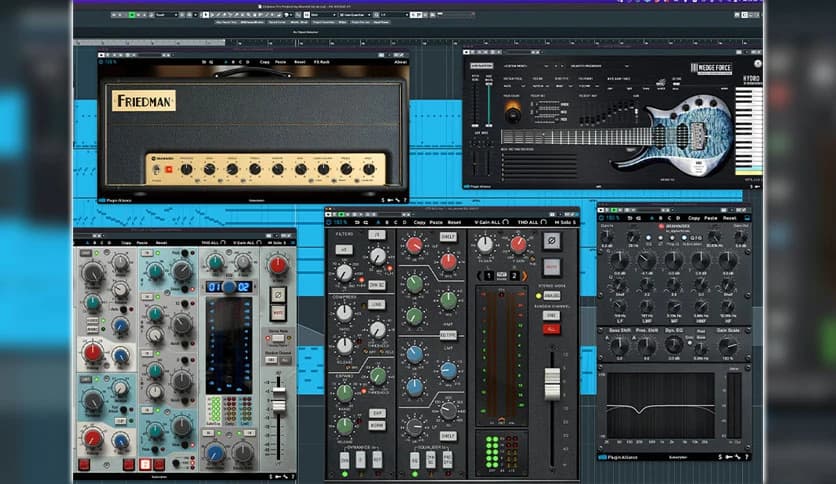Viewport: 836px width, 484px height.
Task: Click the Wedge Force logo in guitar plugin
Action: [x=711, y=68]
